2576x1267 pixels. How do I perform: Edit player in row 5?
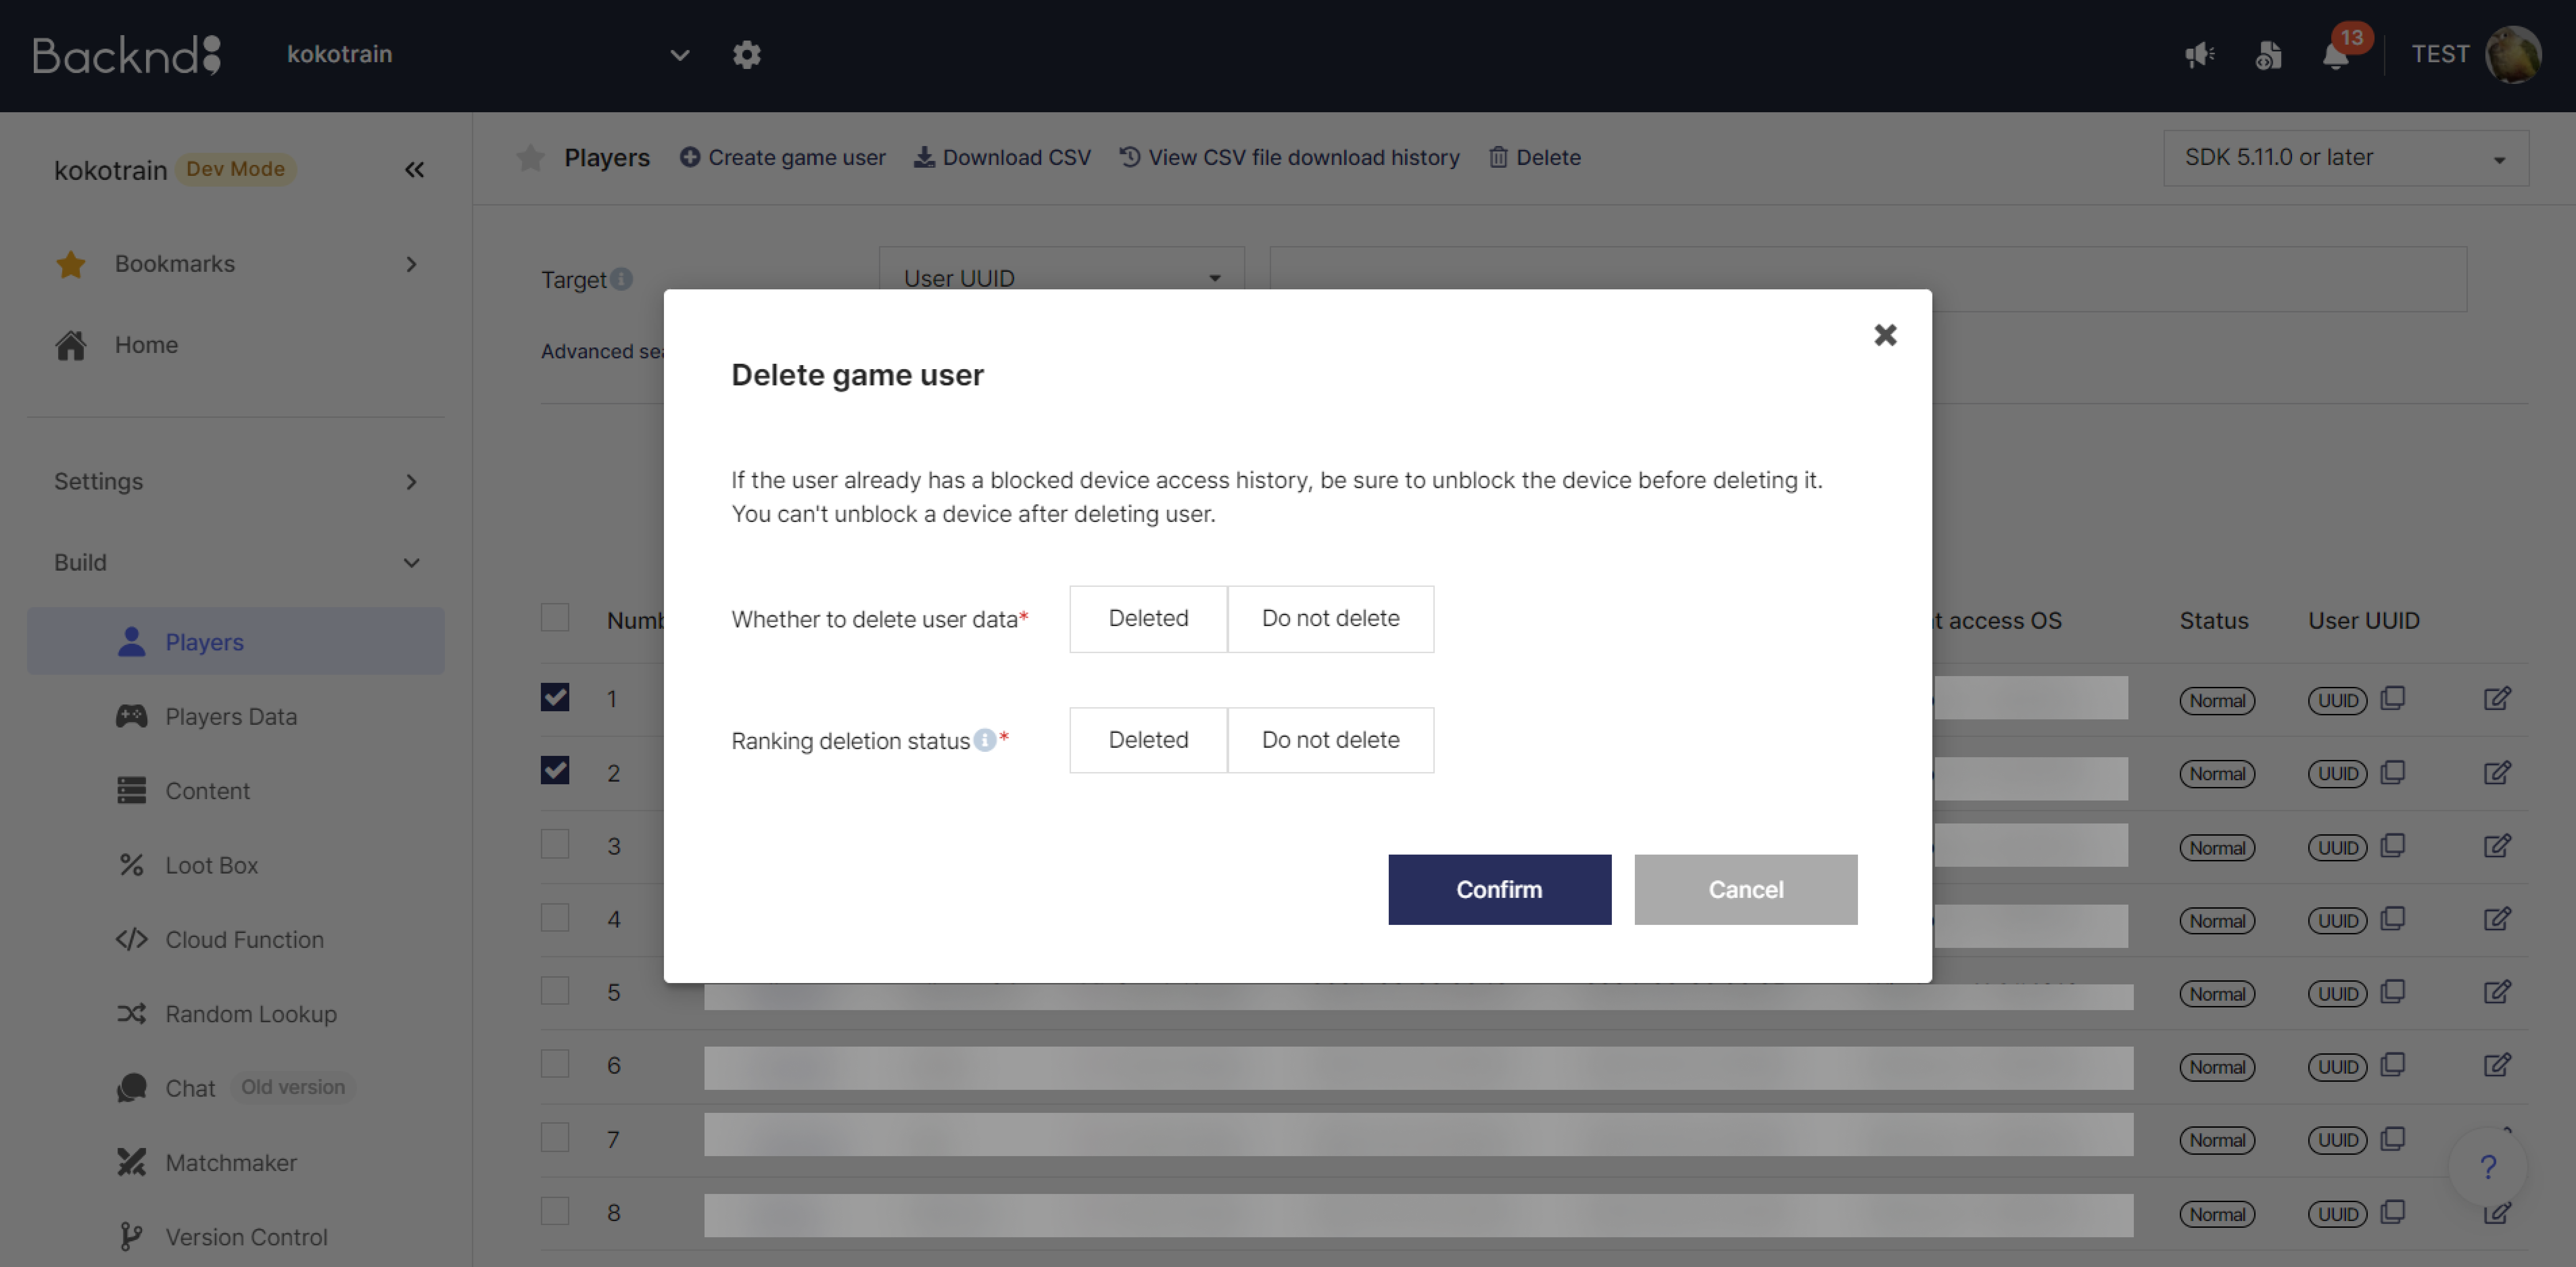pyautogui.click(x=2497, y=992)
